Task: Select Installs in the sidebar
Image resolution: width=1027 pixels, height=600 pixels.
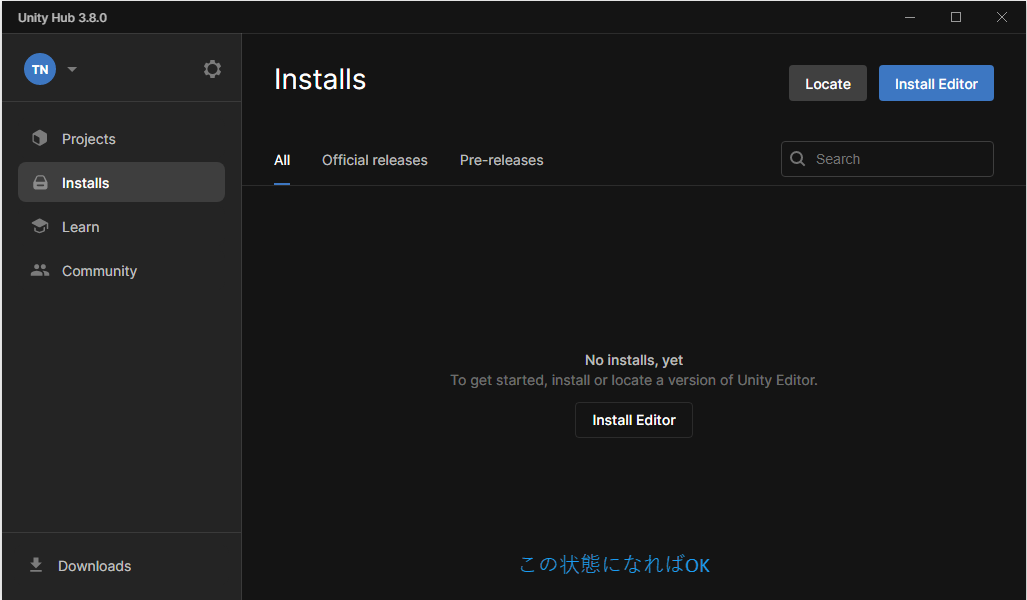Action: point(121,182)
